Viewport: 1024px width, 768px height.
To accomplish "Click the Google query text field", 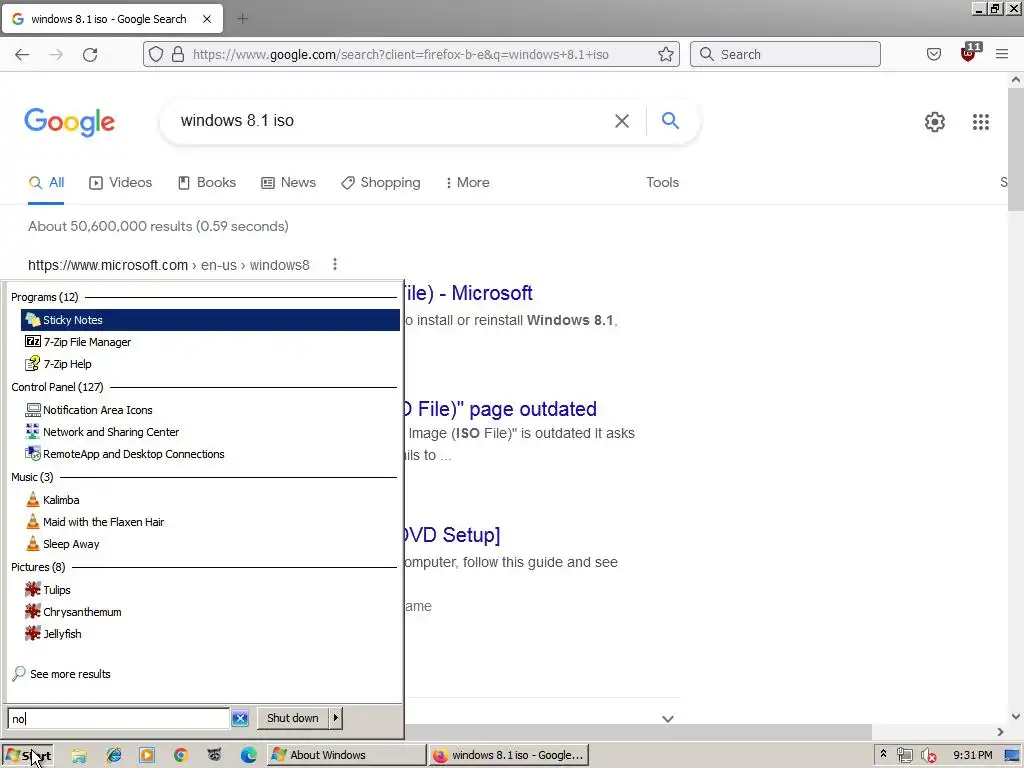I will point(392,121).
